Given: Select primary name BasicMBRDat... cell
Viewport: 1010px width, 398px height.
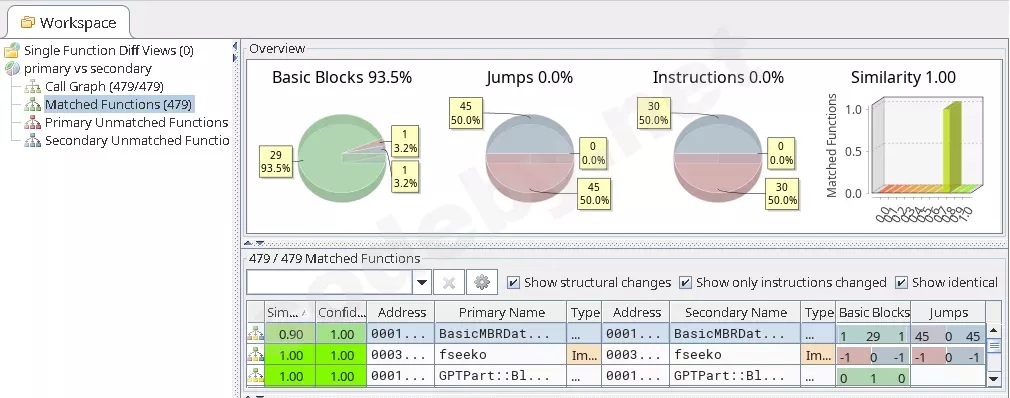Looking at the screenshot, I should (x=501, y=334).
